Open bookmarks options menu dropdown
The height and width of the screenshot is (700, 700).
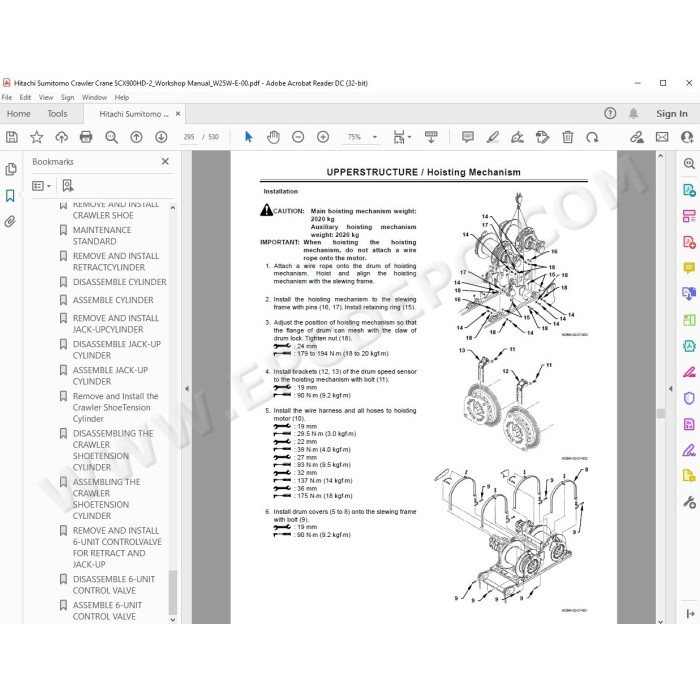coord(42,186)
